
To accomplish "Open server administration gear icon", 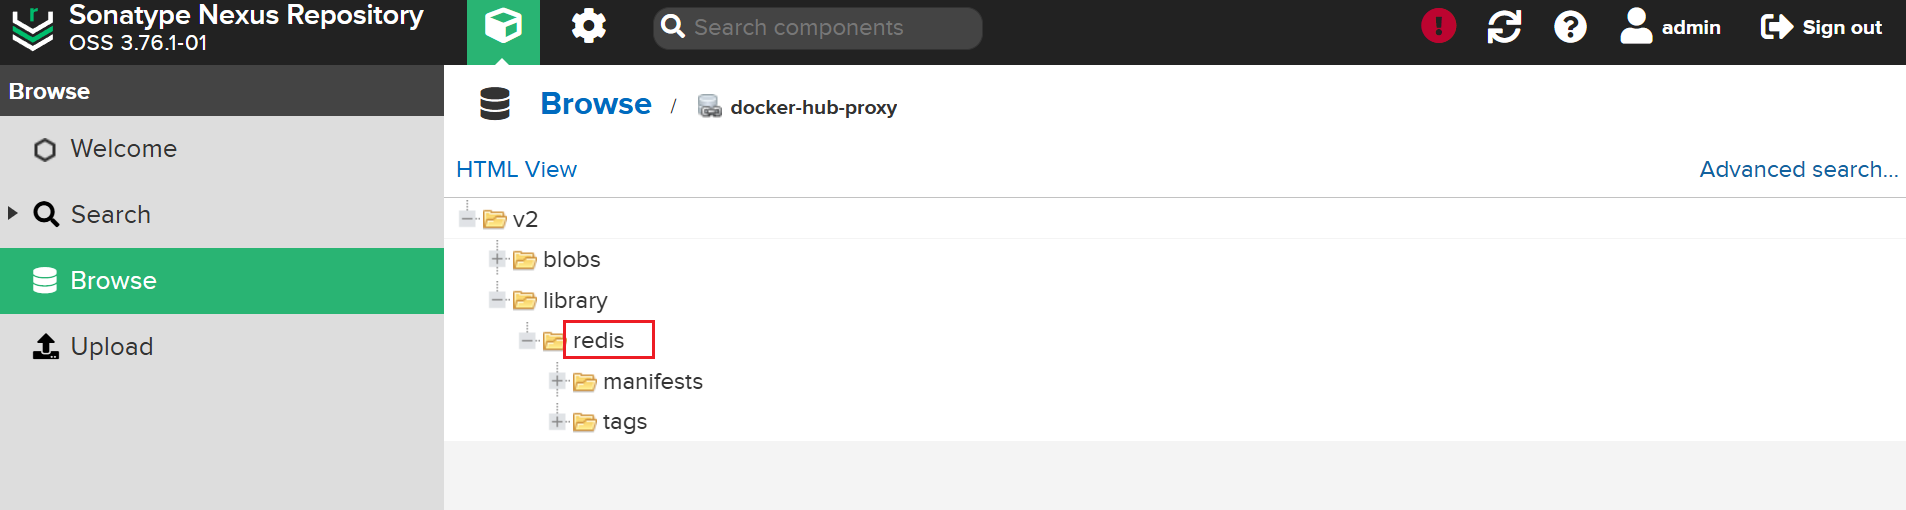I will 589,27.
